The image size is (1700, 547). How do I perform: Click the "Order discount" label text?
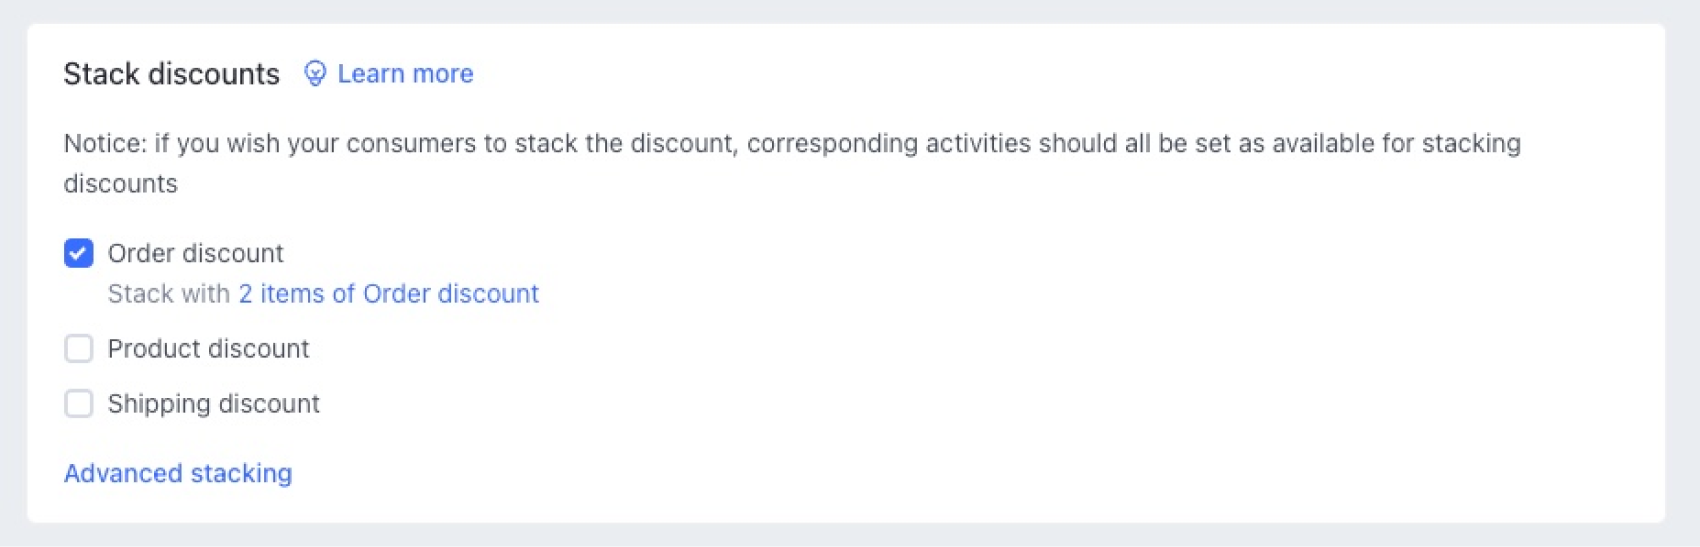pyautogui.click(x=195, y=253)
